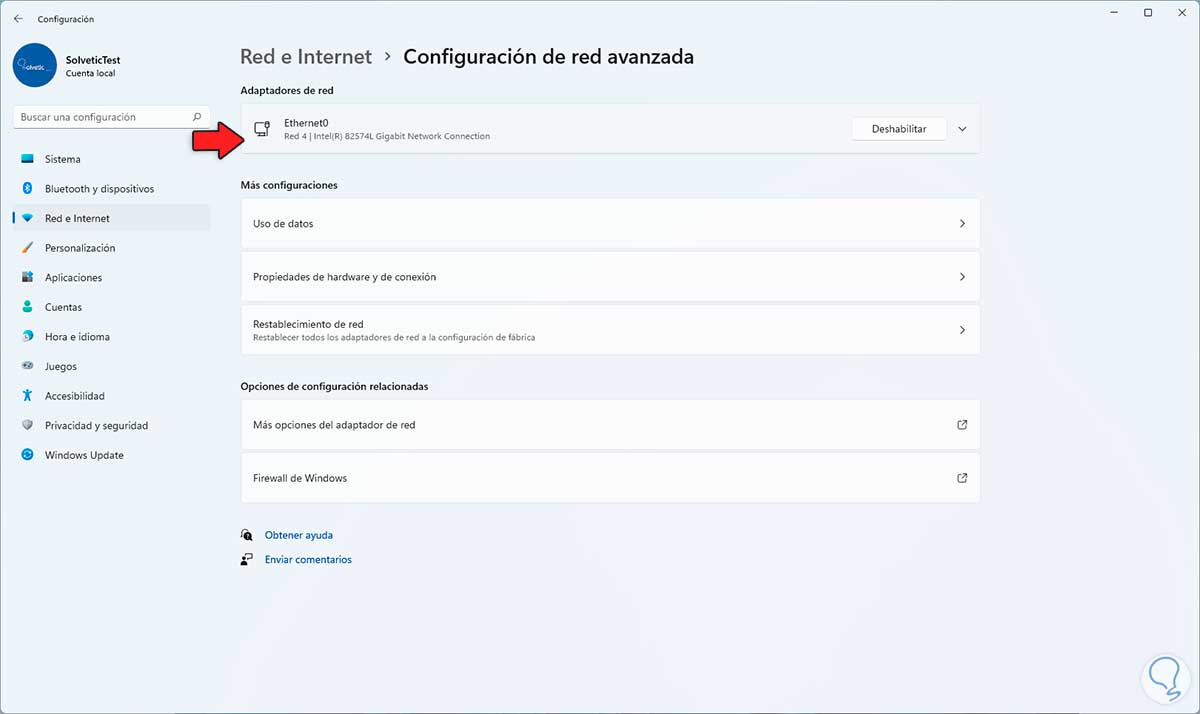Click the back arrow icon
Viewport: 1200px width, 714px height.
coord(18,19)
